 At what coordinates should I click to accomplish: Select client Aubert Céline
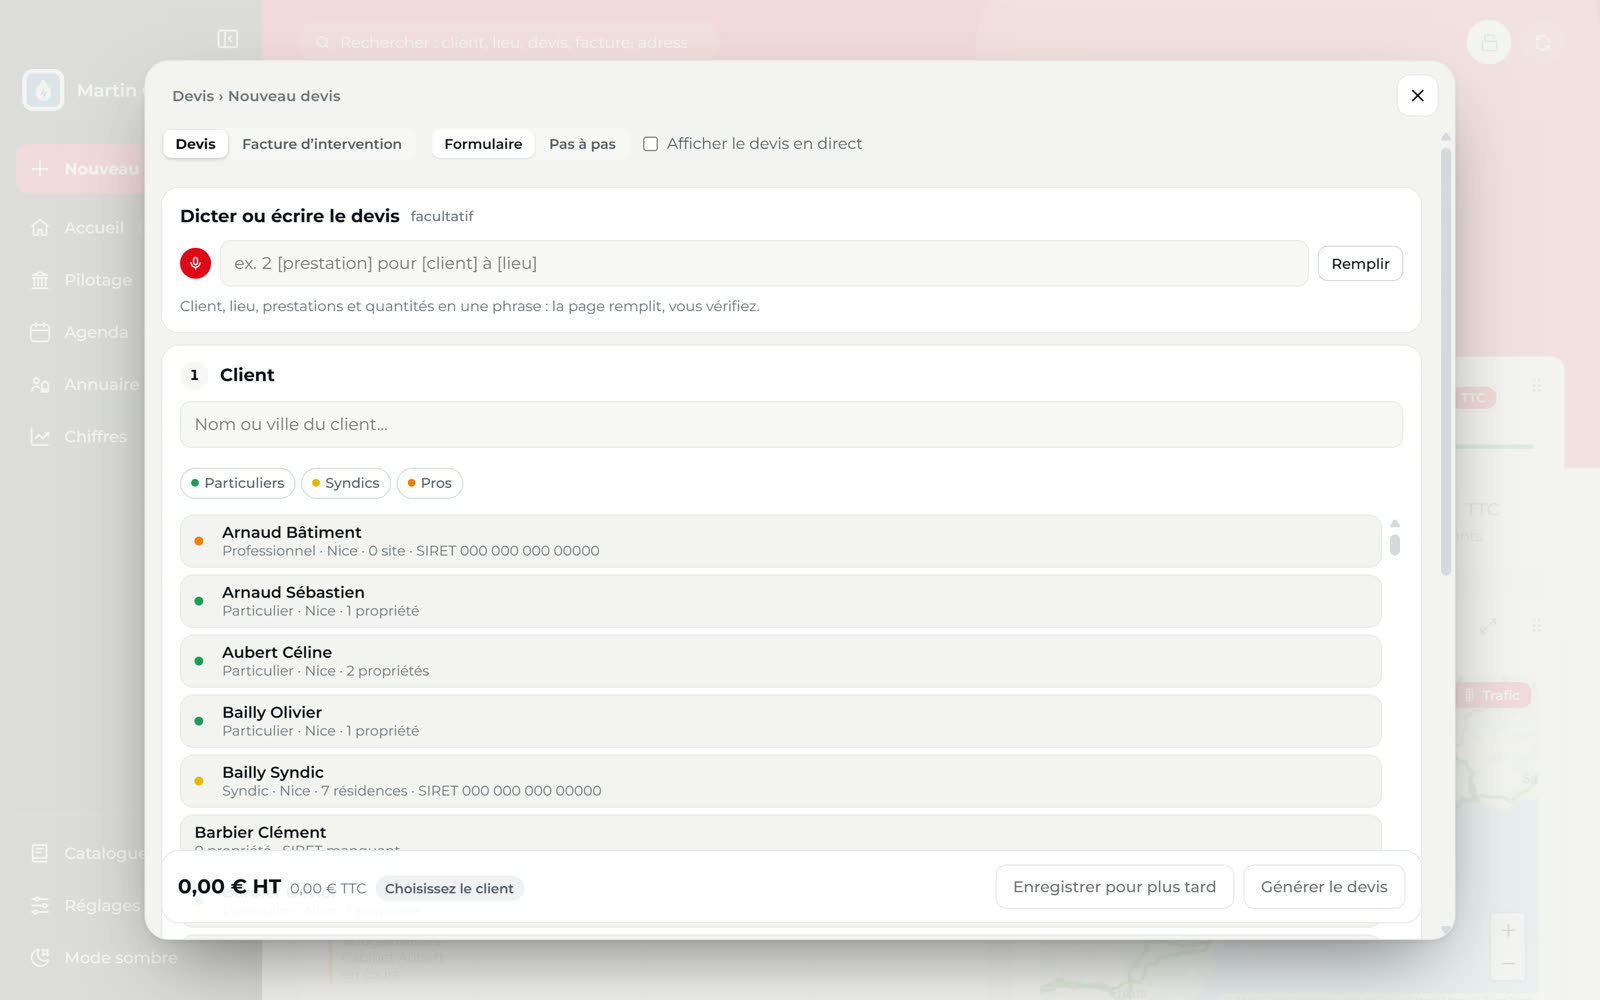781,661
